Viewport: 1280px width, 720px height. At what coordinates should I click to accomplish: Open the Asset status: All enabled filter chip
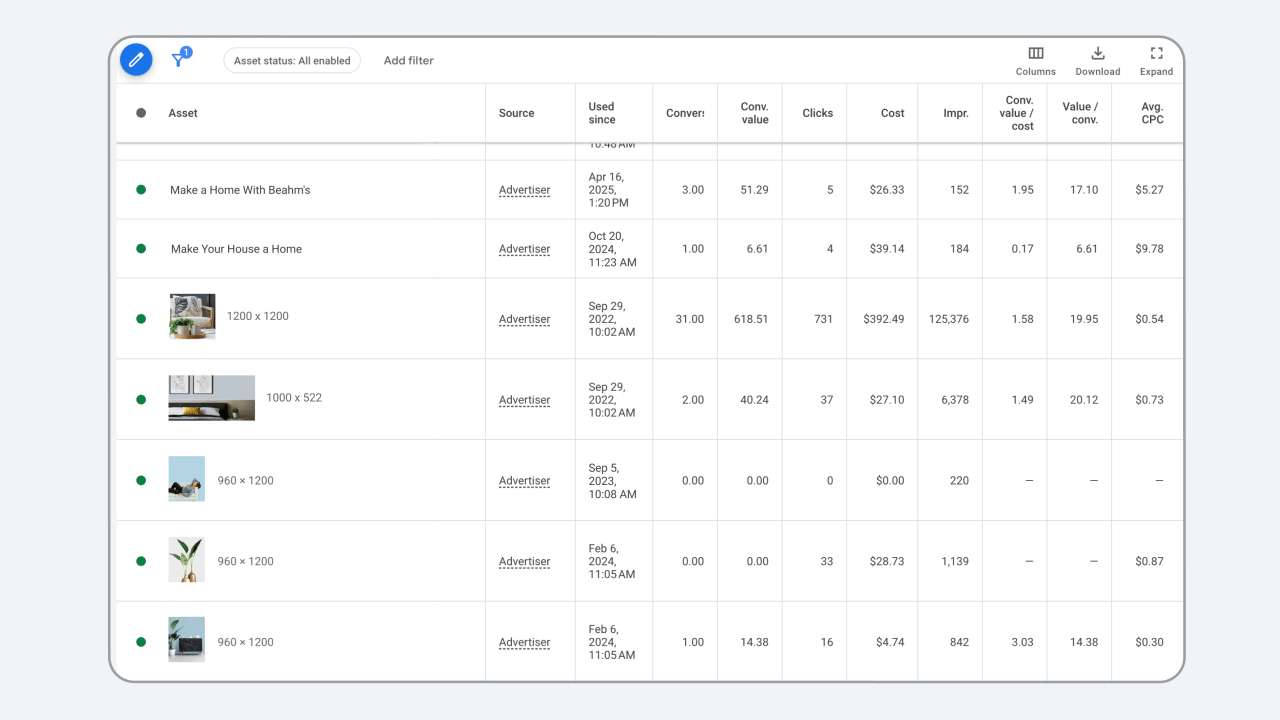(292, 61)
